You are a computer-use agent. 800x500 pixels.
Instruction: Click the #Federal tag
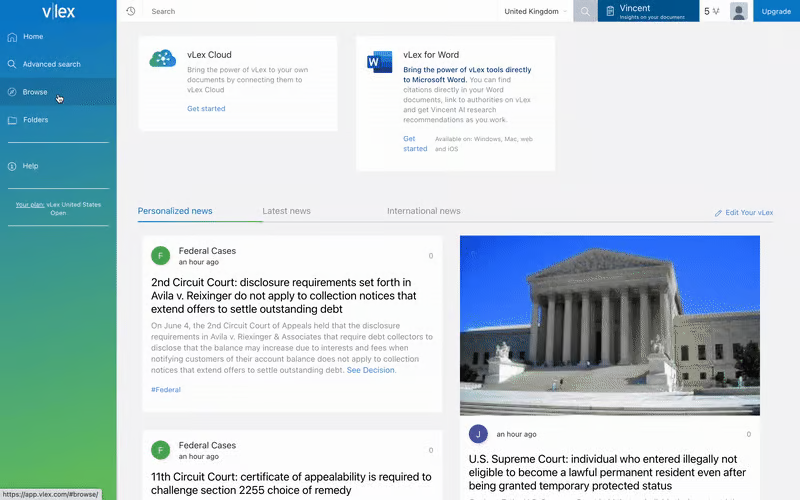tap(166, 390)
